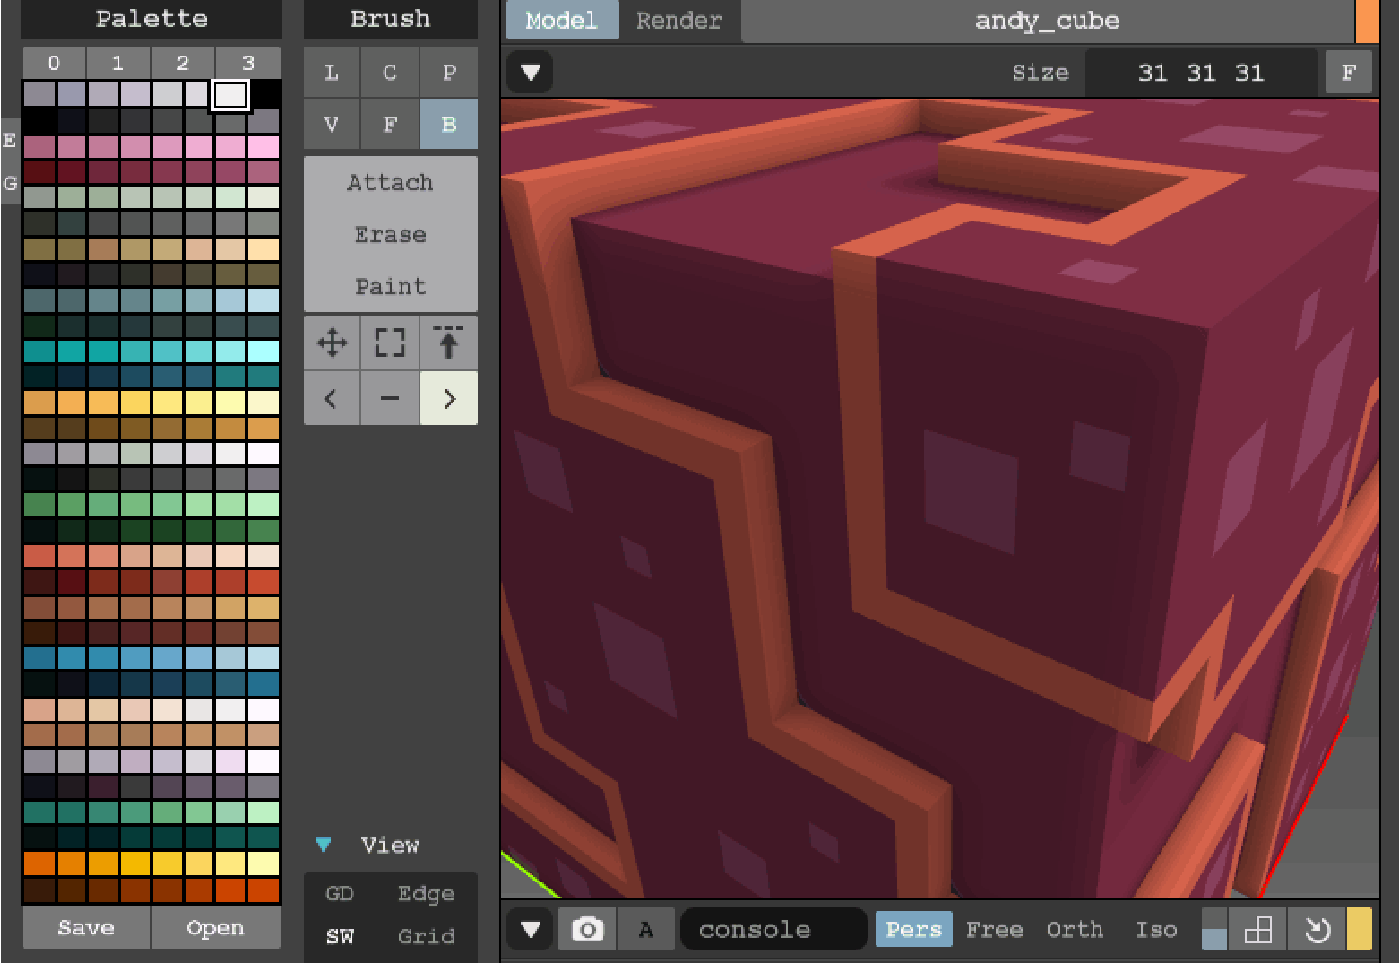Click the left chevron below the tools
Viewport: 1400px width, 963px height.
331,398
